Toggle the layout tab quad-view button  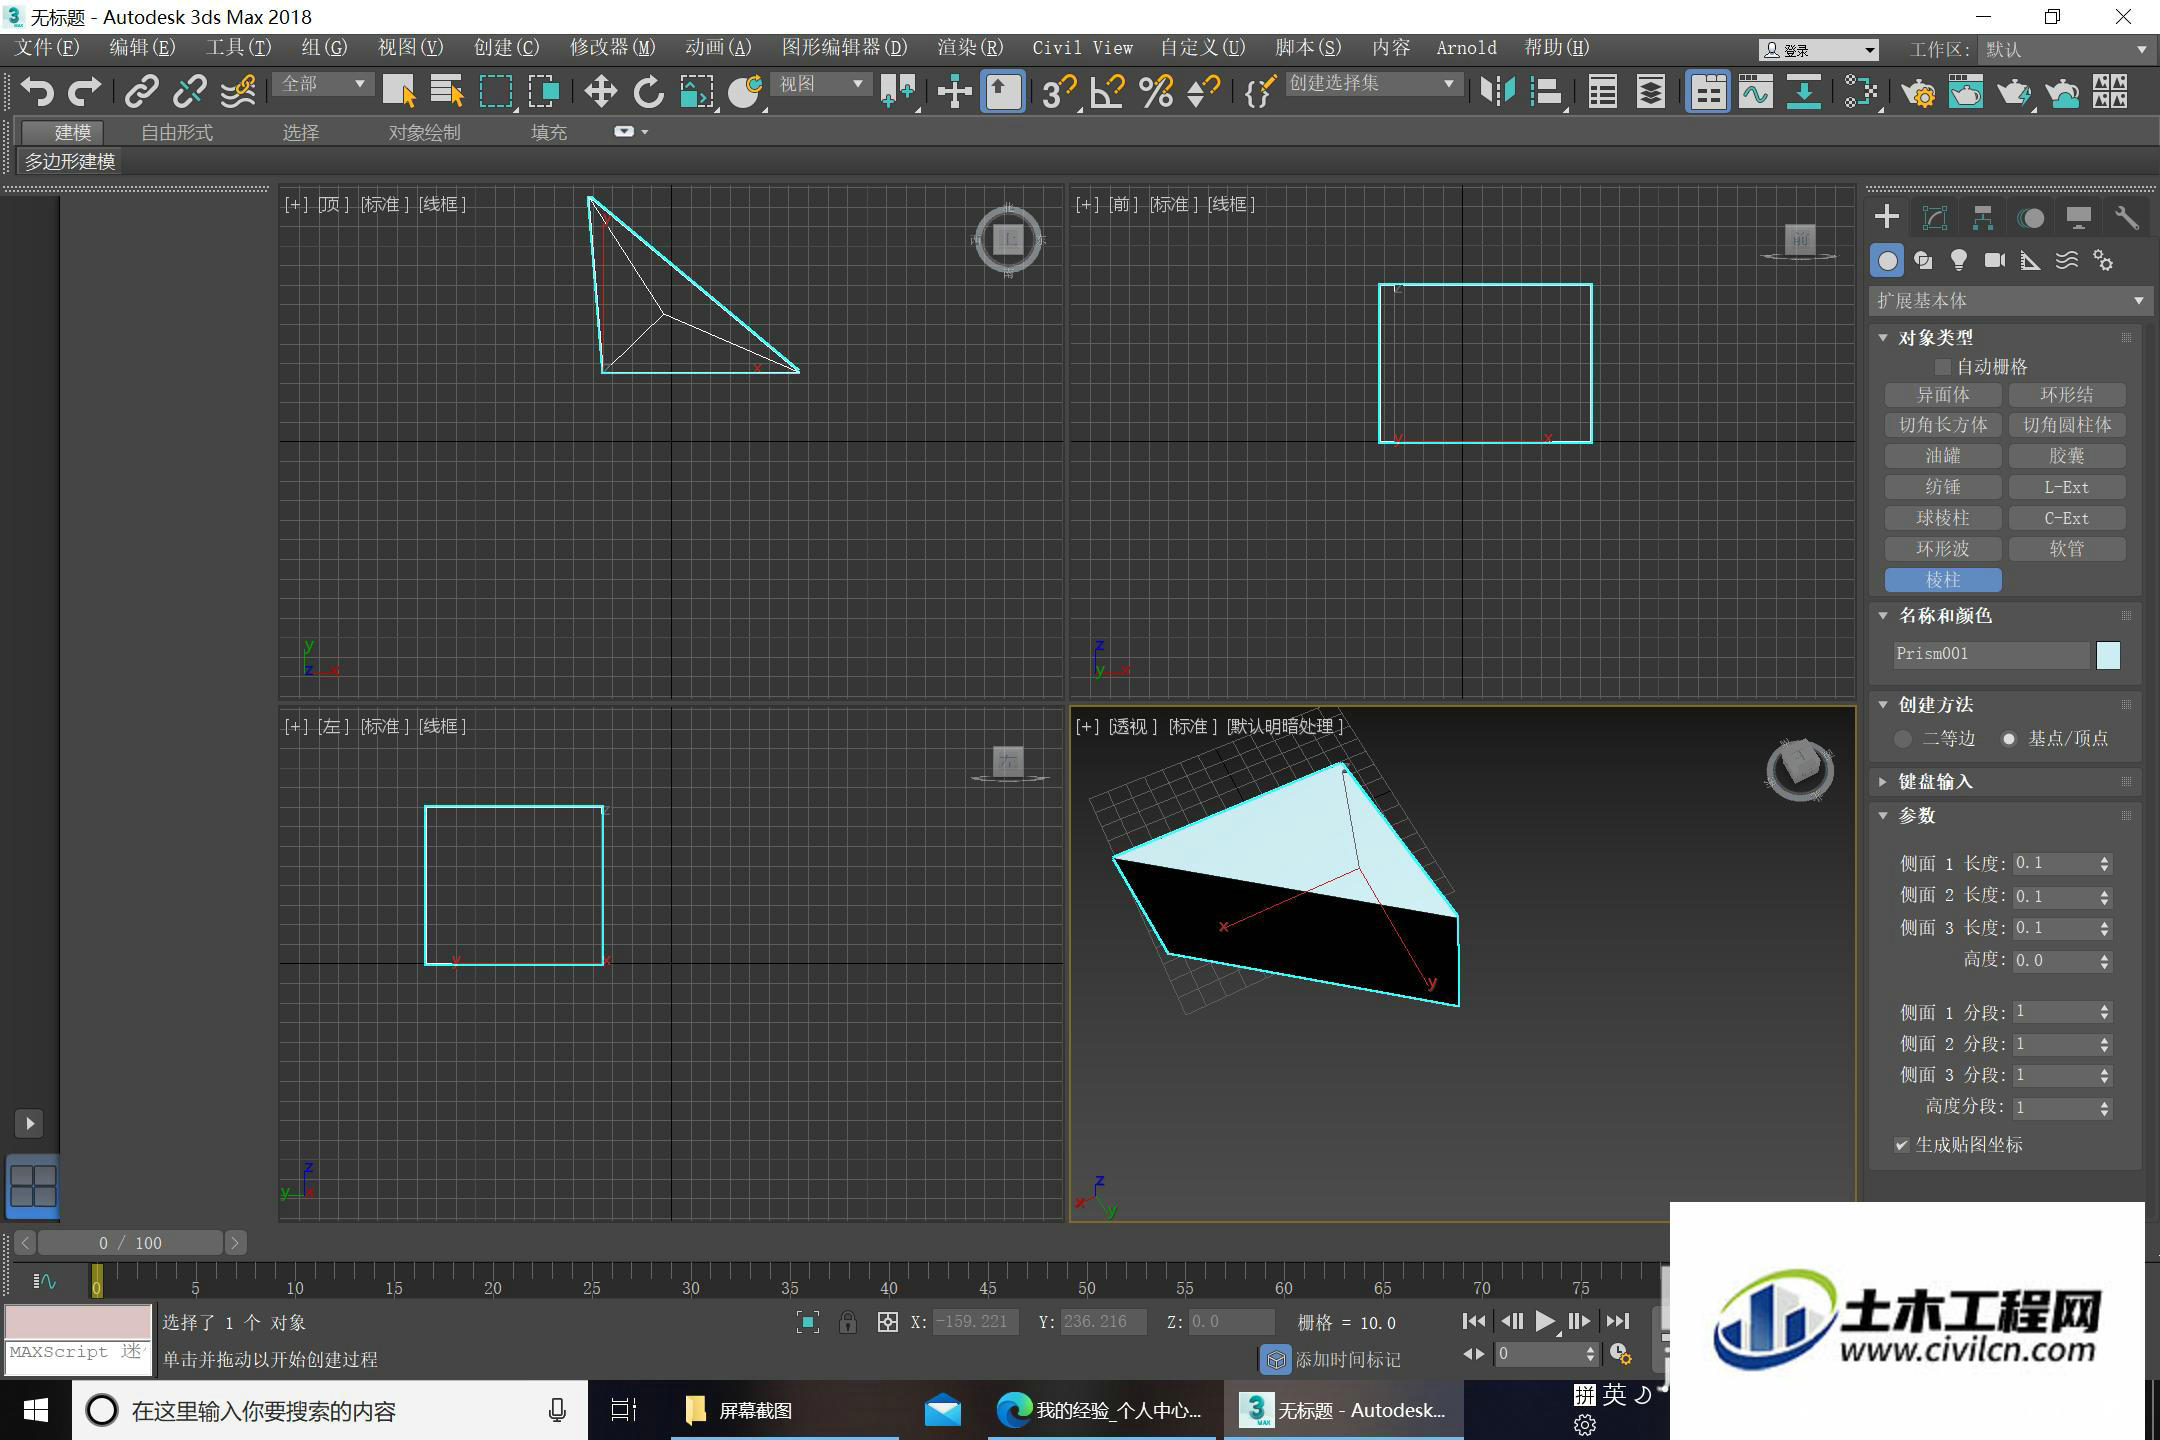(x=33, y=1187)
